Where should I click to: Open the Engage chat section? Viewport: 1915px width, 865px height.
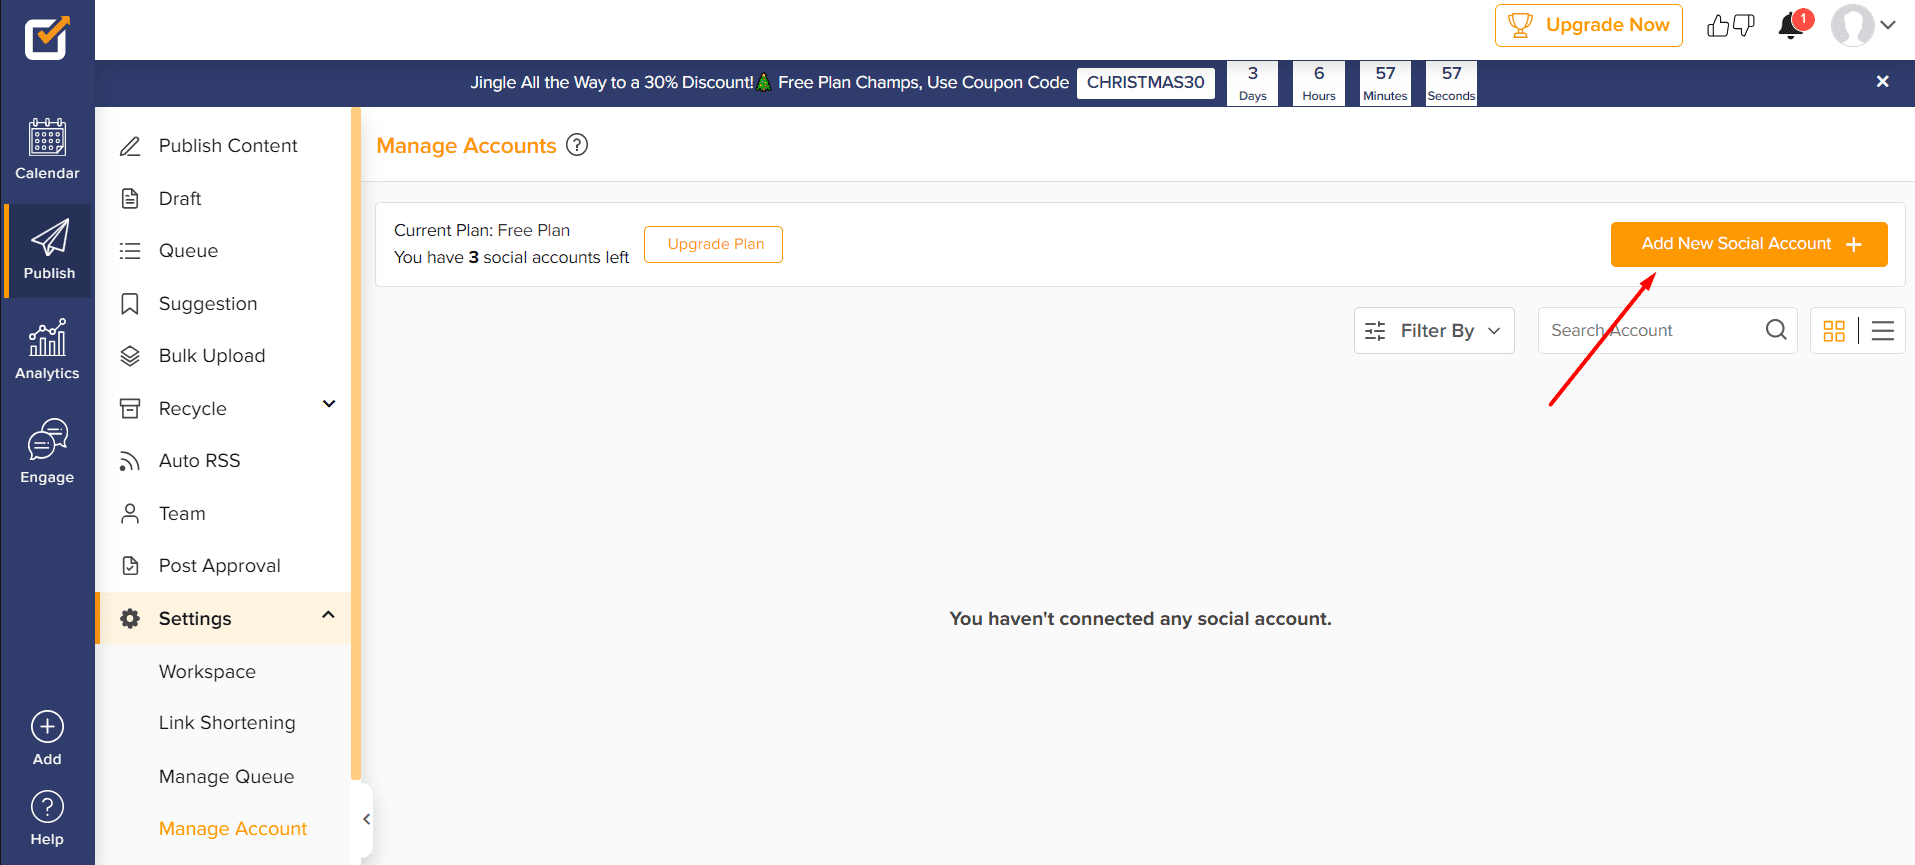point(47,451)
